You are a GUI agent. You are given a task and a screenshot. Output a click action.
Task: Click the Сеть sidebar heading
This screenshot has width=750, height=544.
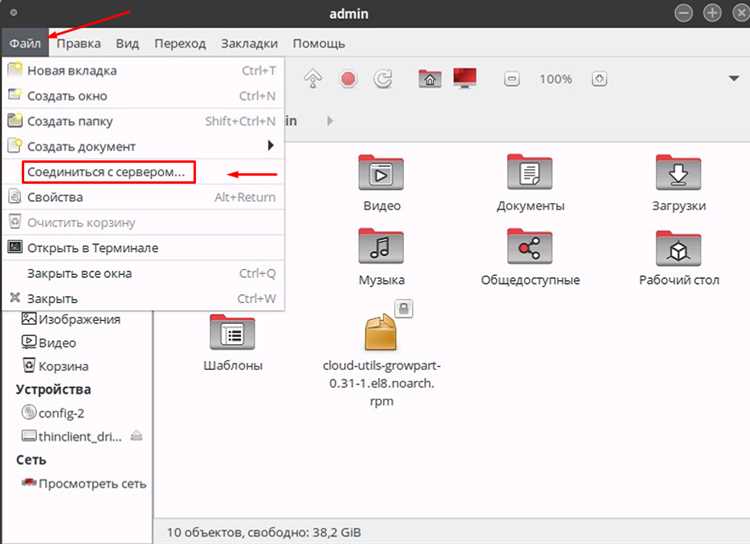31,460
